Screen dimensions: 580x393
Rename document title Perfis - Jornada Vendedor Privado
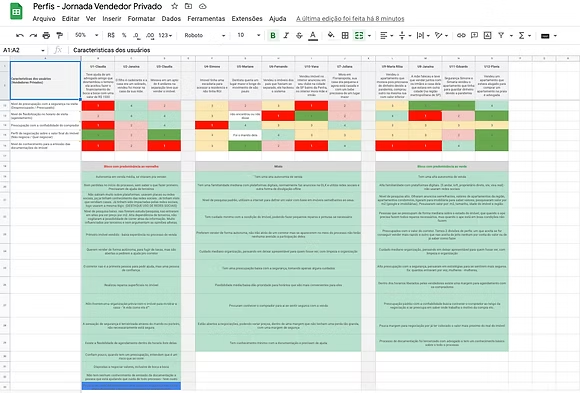[97, 6]
